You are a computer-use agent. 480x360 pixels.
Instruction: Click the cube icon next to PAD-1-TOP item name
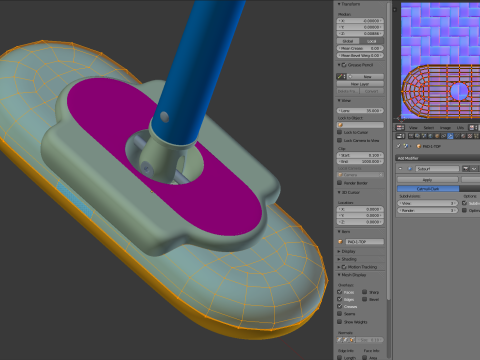coord(340,242)
